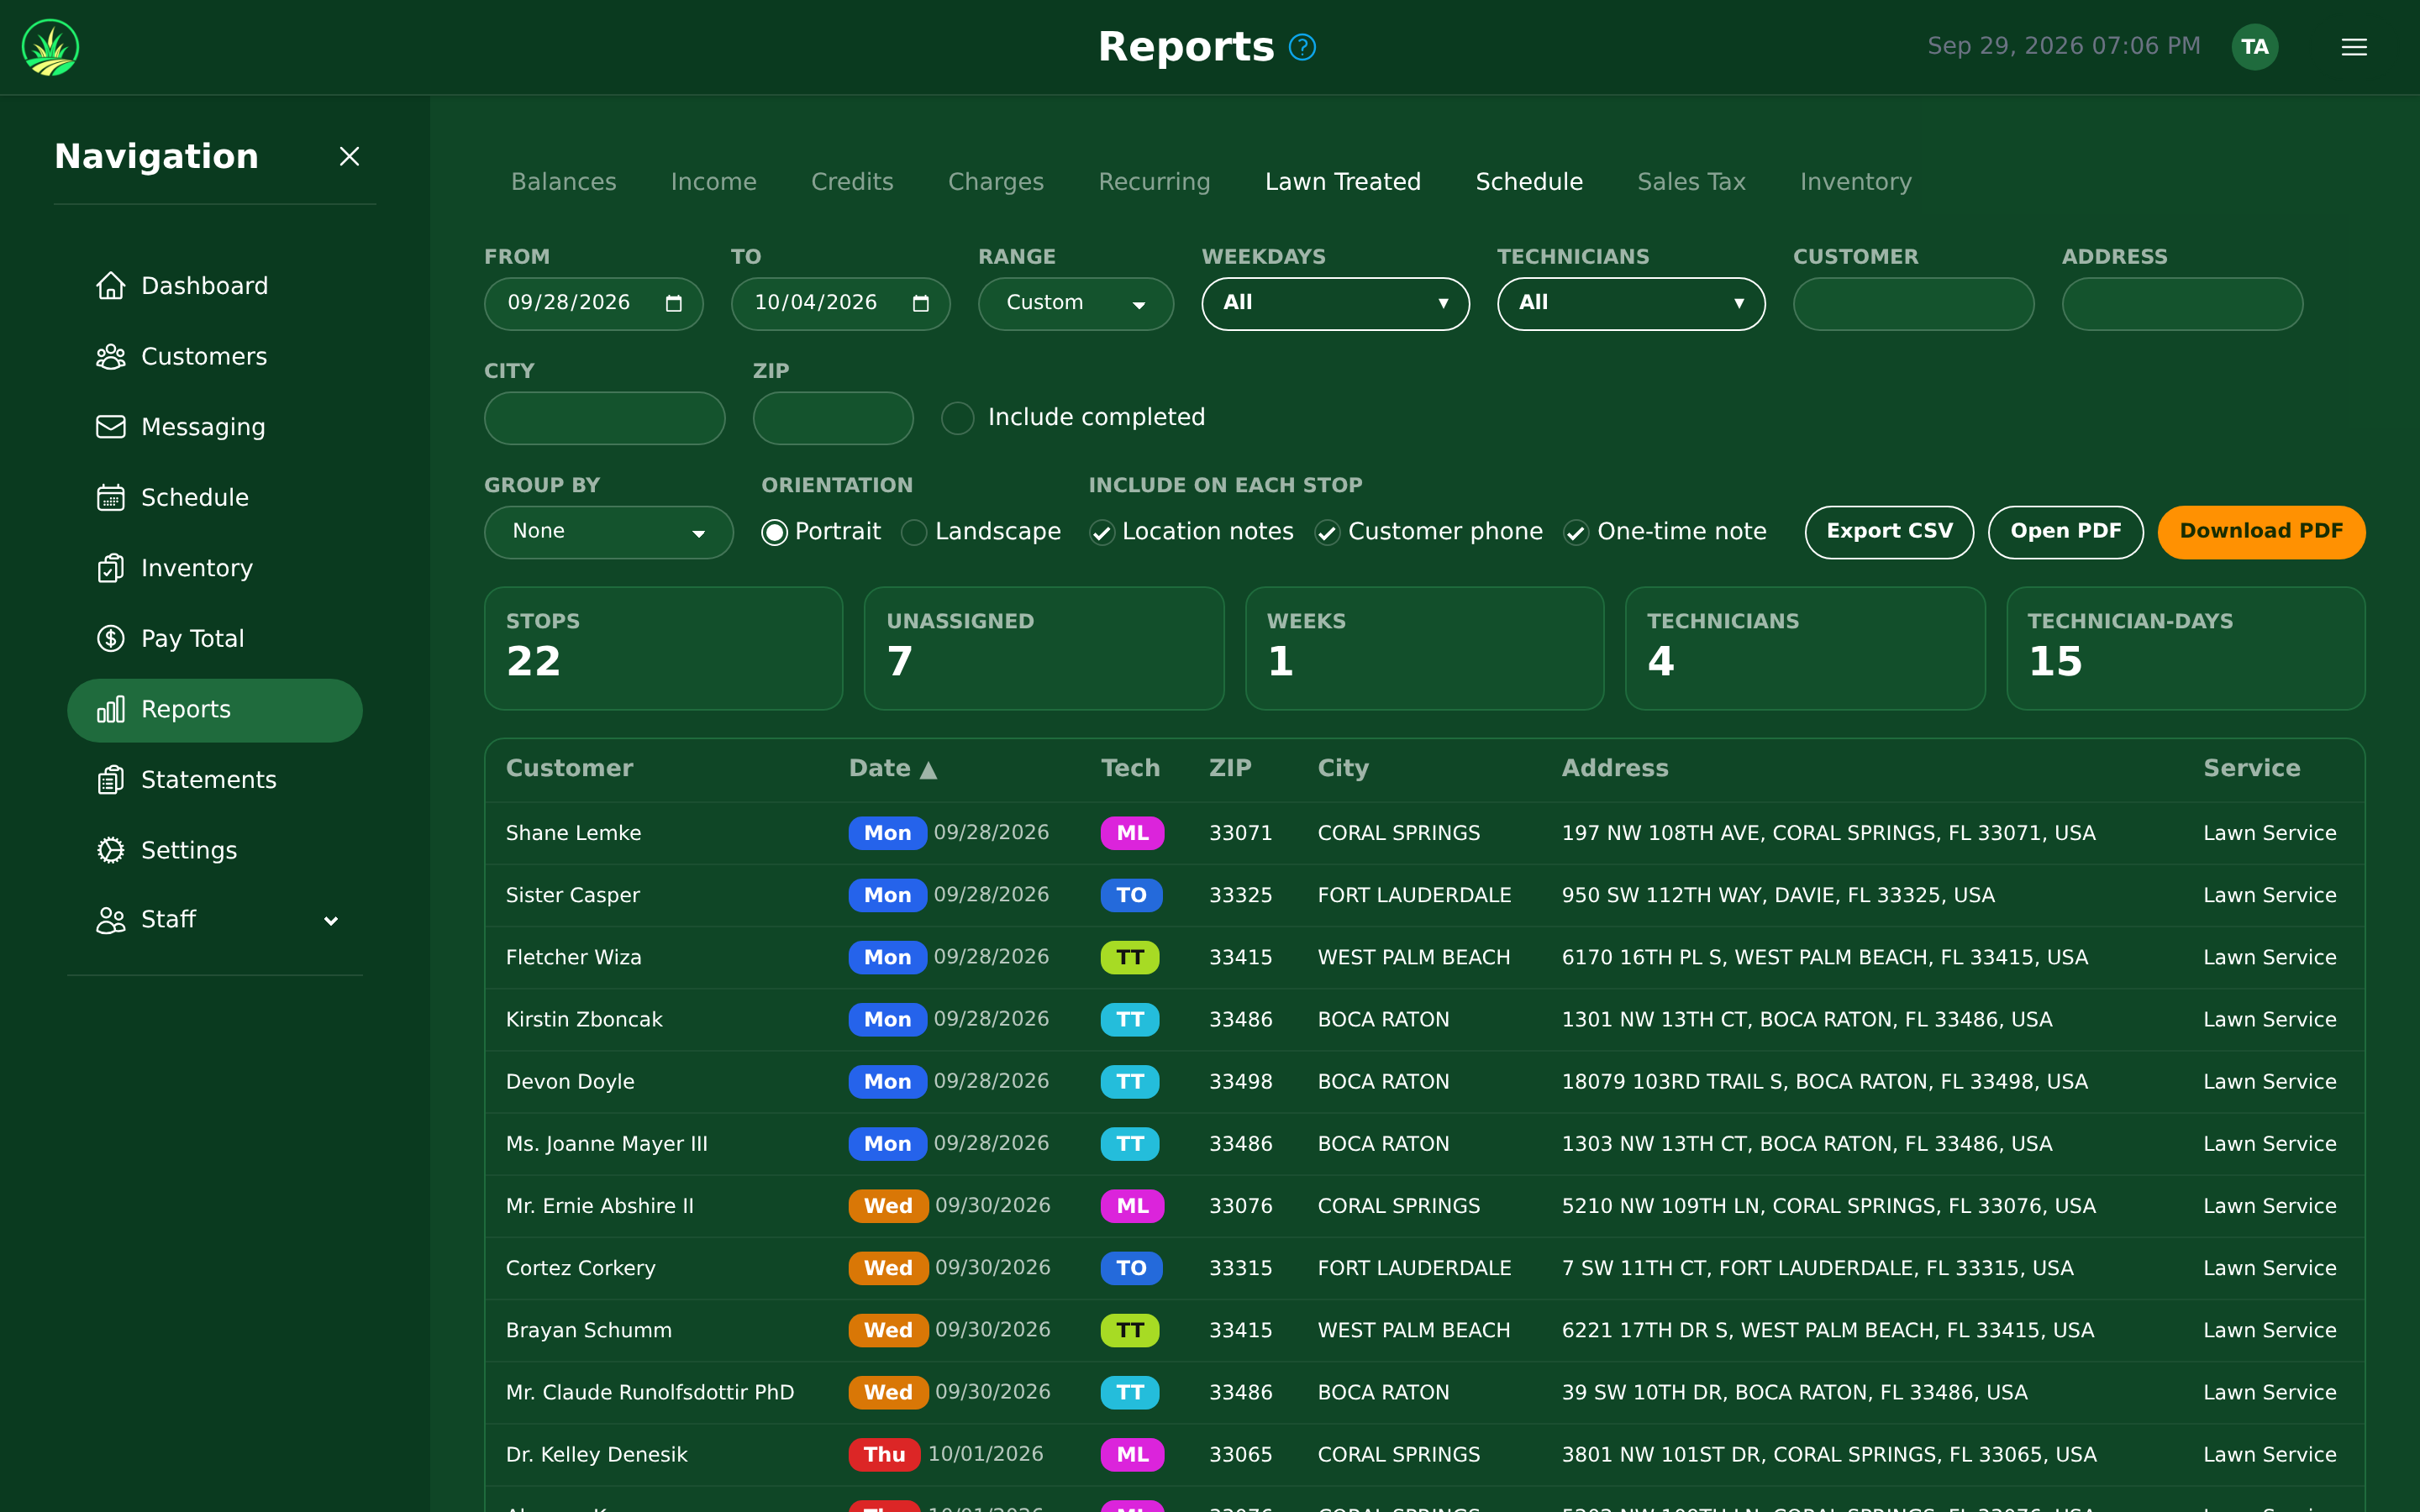Toggle the Customer phone checkbox

[1327, 533]
